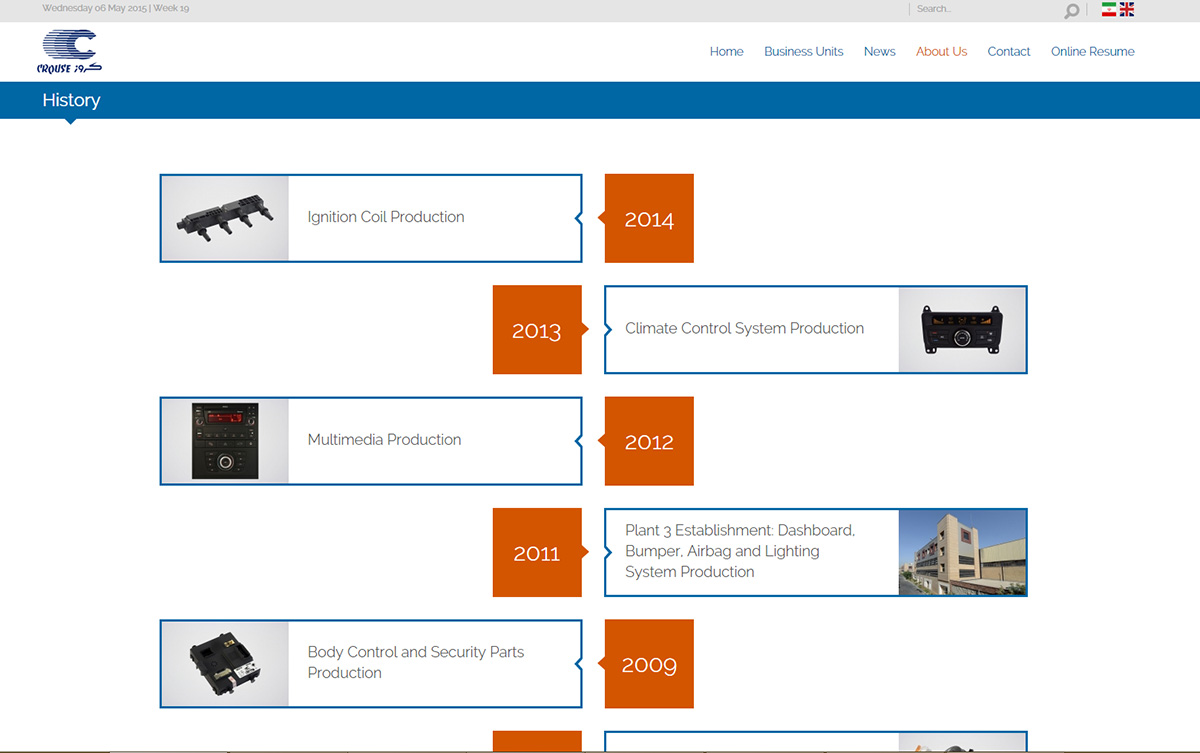The image size is (1200, 753).
Task: Click the Plant 3 Establishment description
Action: (740, 551)
